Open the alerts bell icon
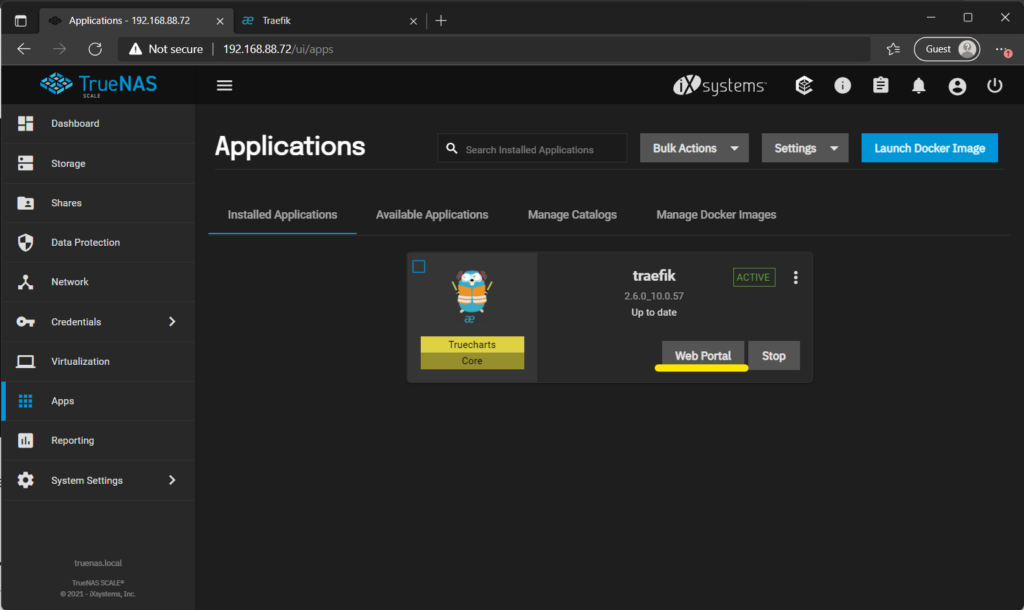 pos(919,86)
